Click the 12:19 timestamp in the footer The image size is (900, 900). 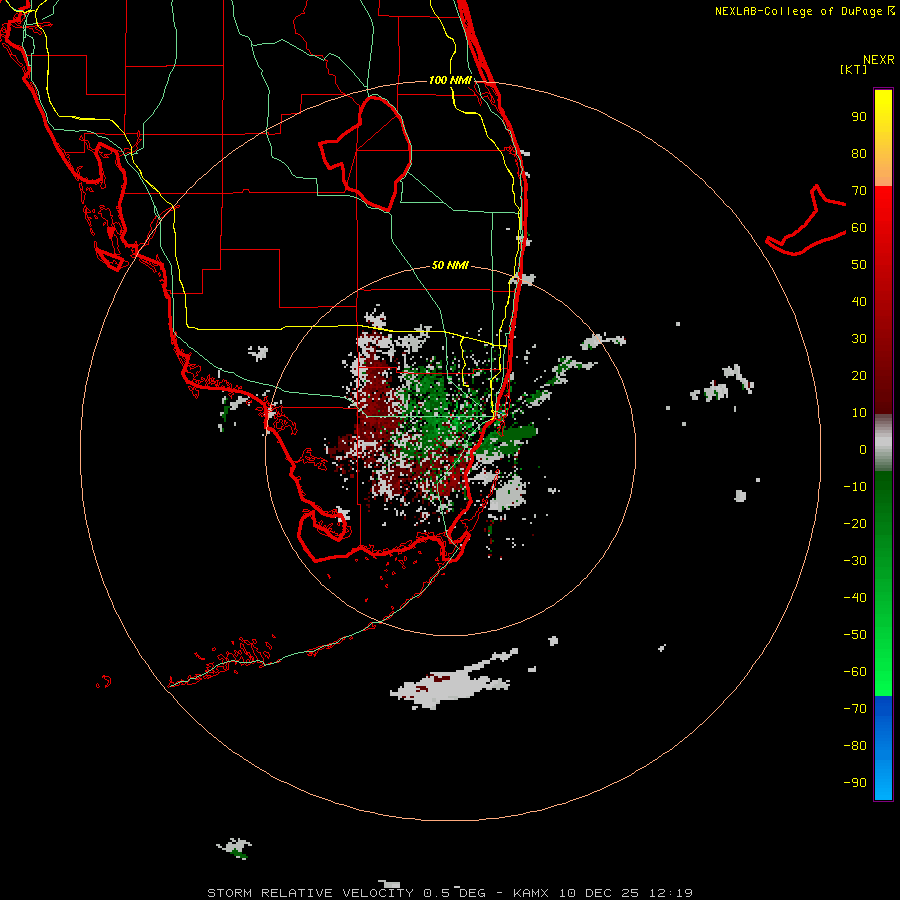coord(671,893)
